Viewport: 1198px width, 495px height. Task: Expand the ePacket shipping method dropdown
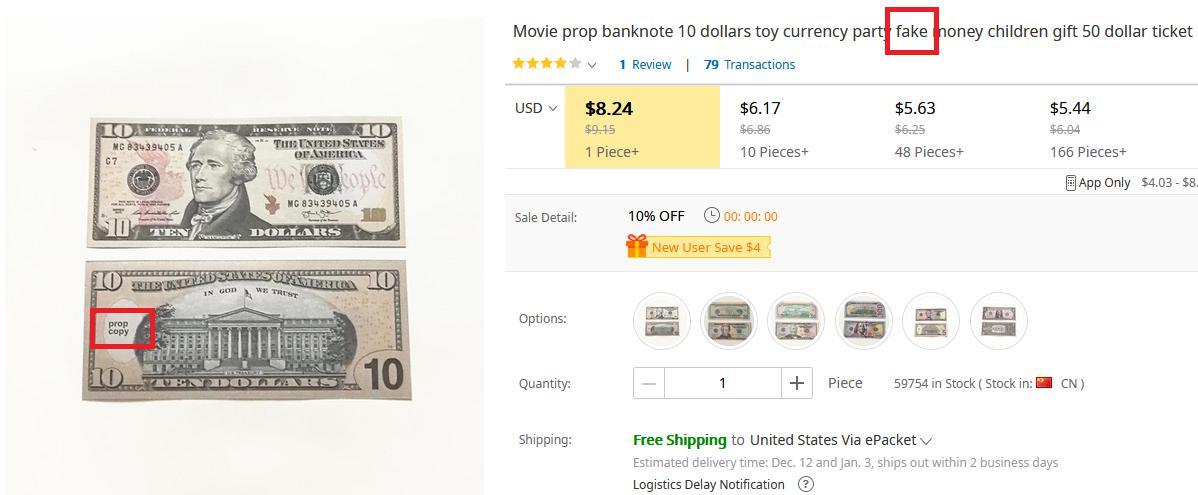[x=926, y=440]
